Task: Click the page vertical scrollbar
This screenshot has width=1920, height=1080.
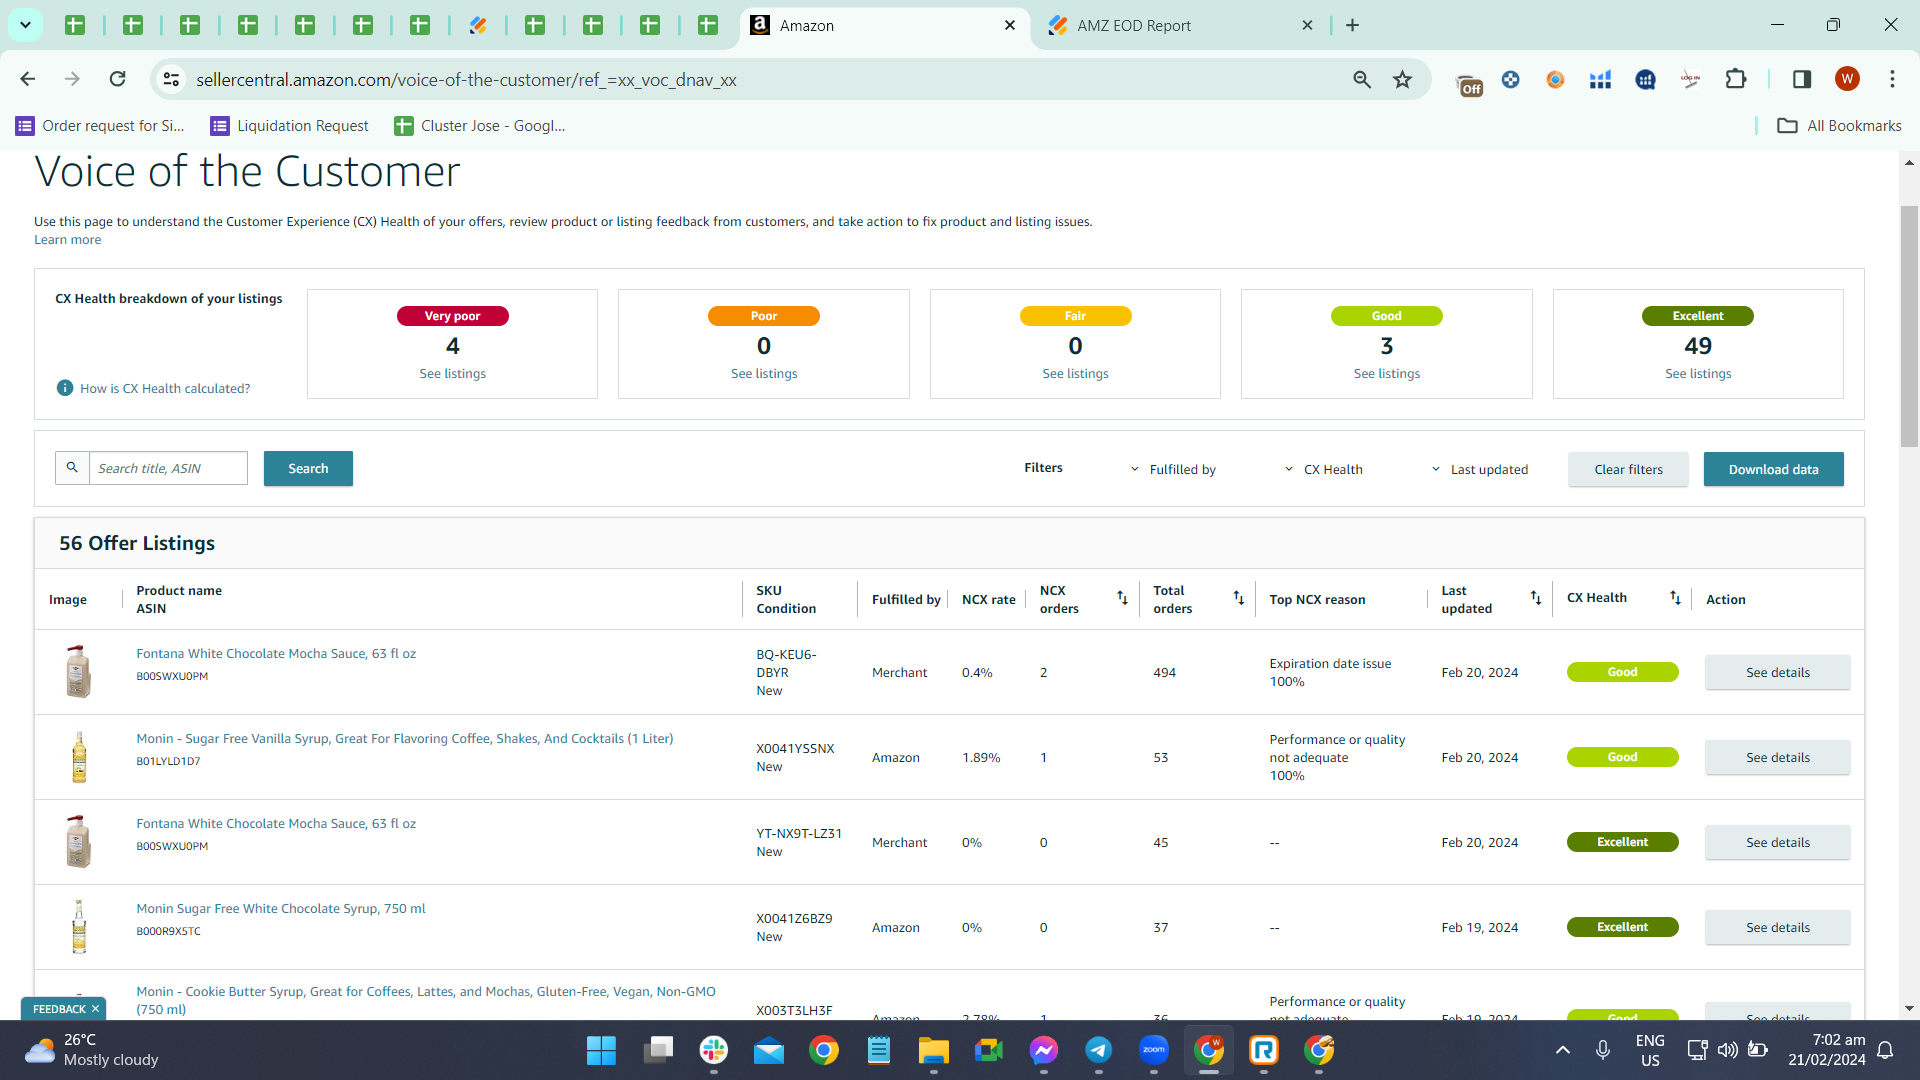Action: tap(1909, 326)
